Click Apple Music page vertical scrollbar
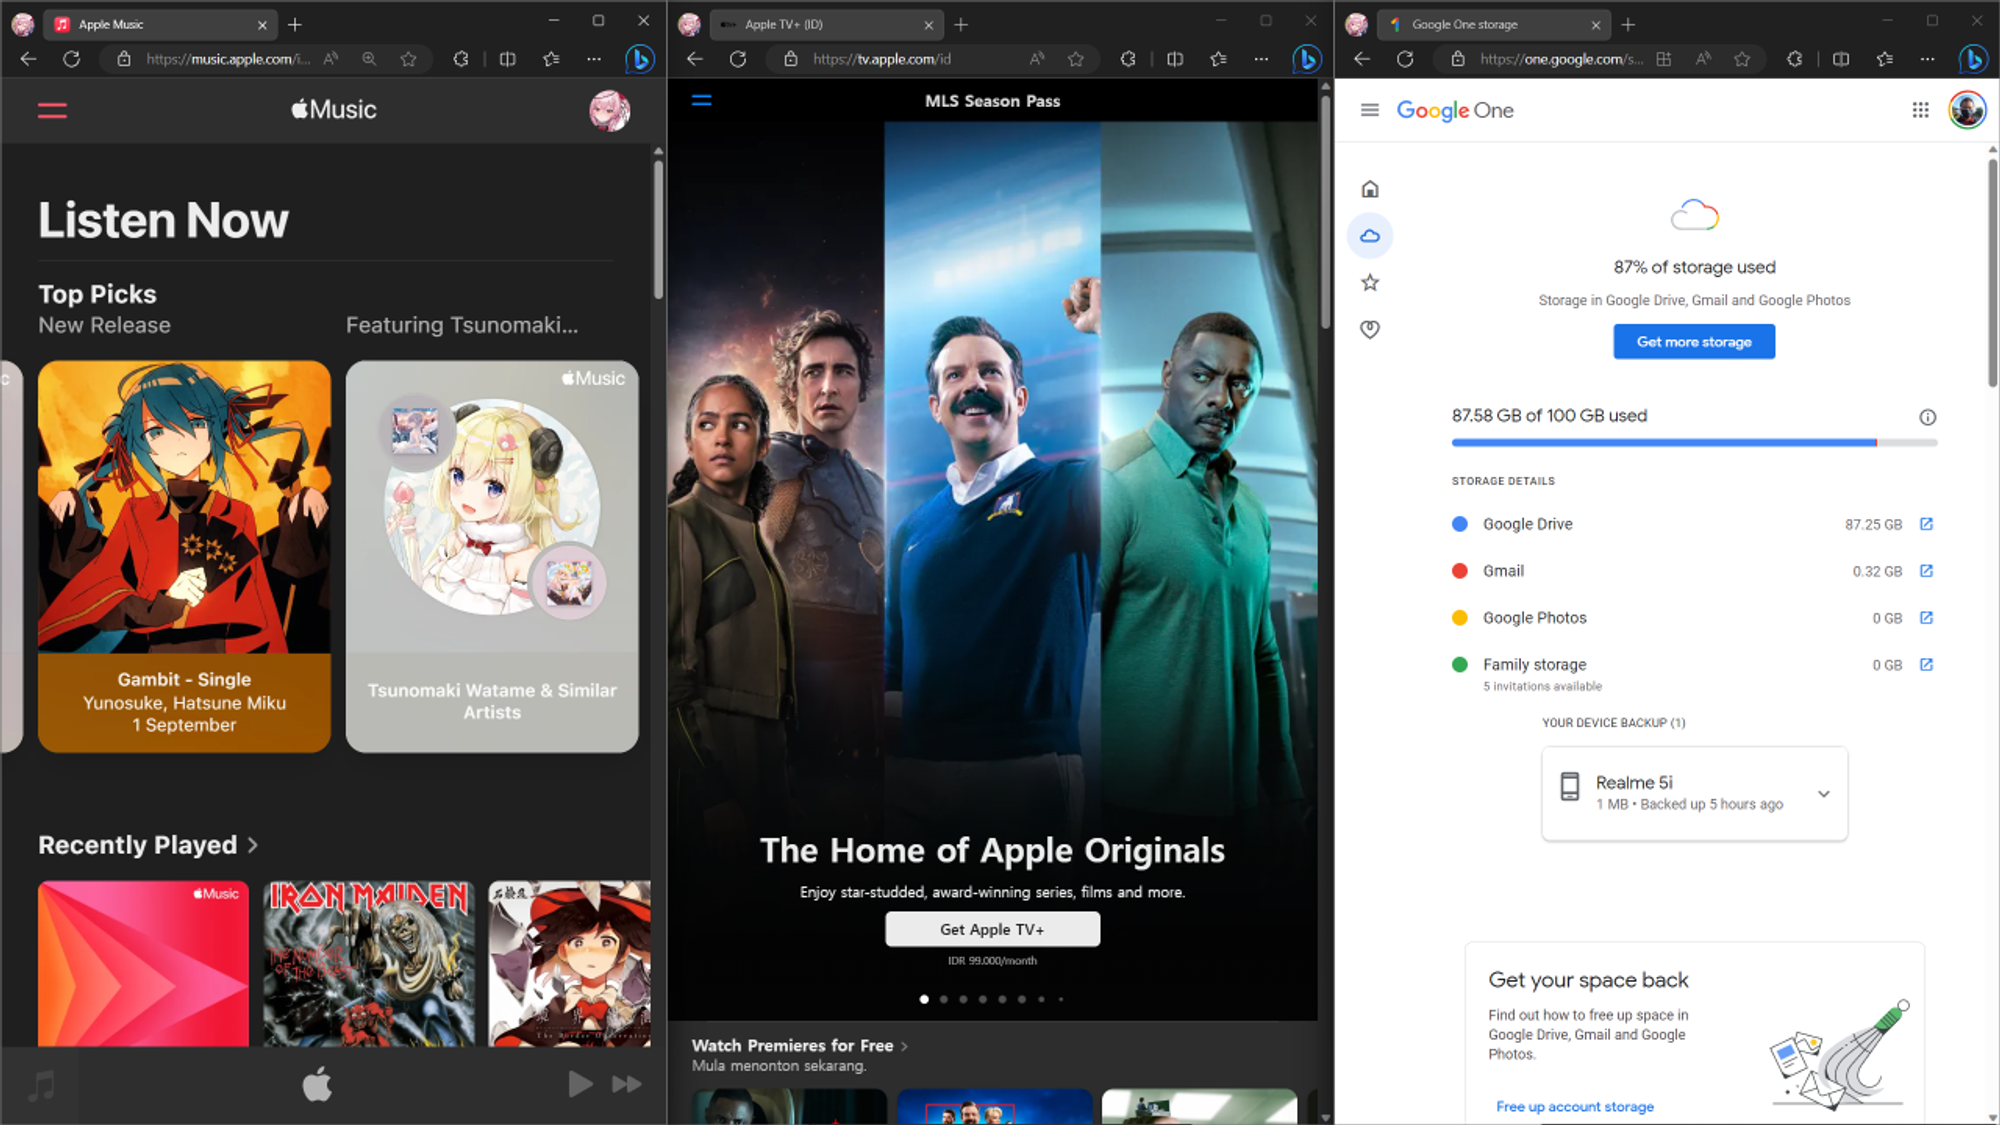Image resolution: width=2000 pixels, height=1125 pixels. (658, 230)
